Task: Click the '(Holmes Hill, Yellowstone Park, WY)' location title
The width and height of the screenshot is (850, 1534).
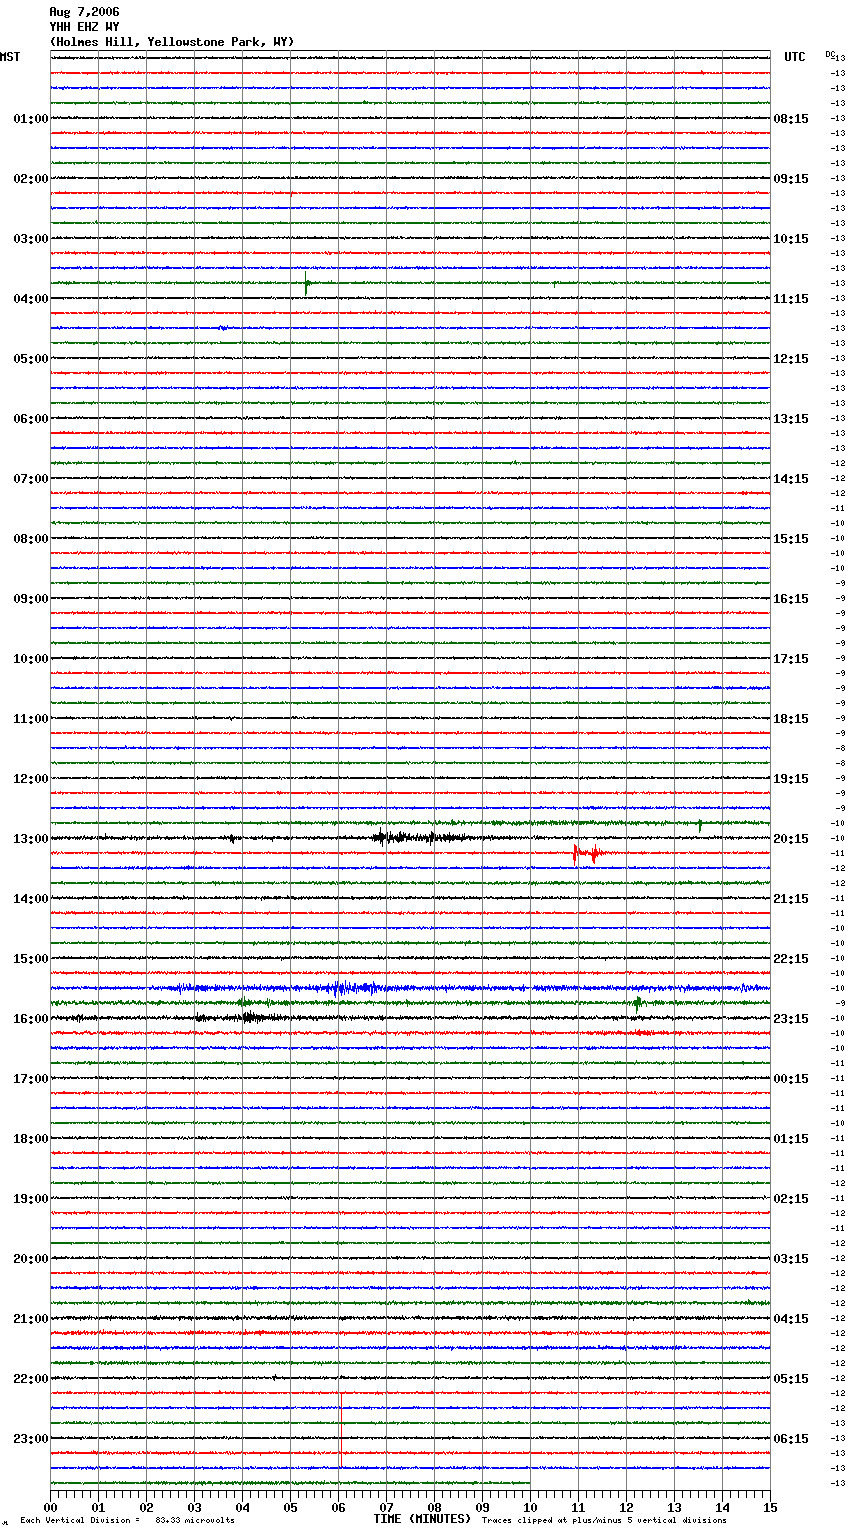Action: [172, 42]
